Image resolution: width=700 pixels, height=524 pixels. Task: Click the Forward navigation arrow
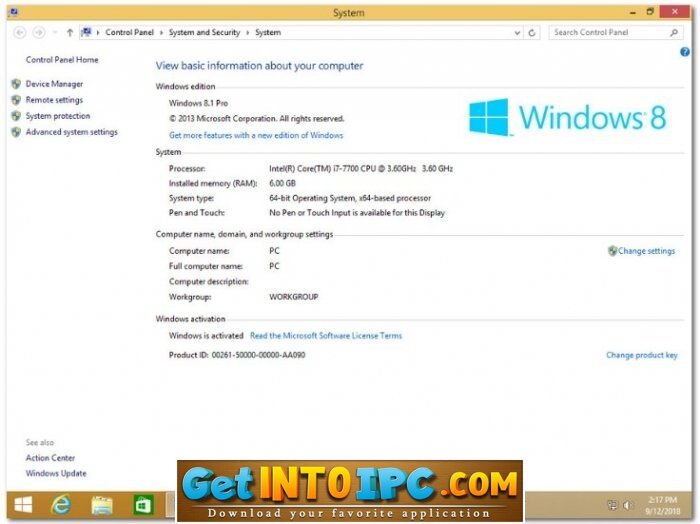pos(39,33)
